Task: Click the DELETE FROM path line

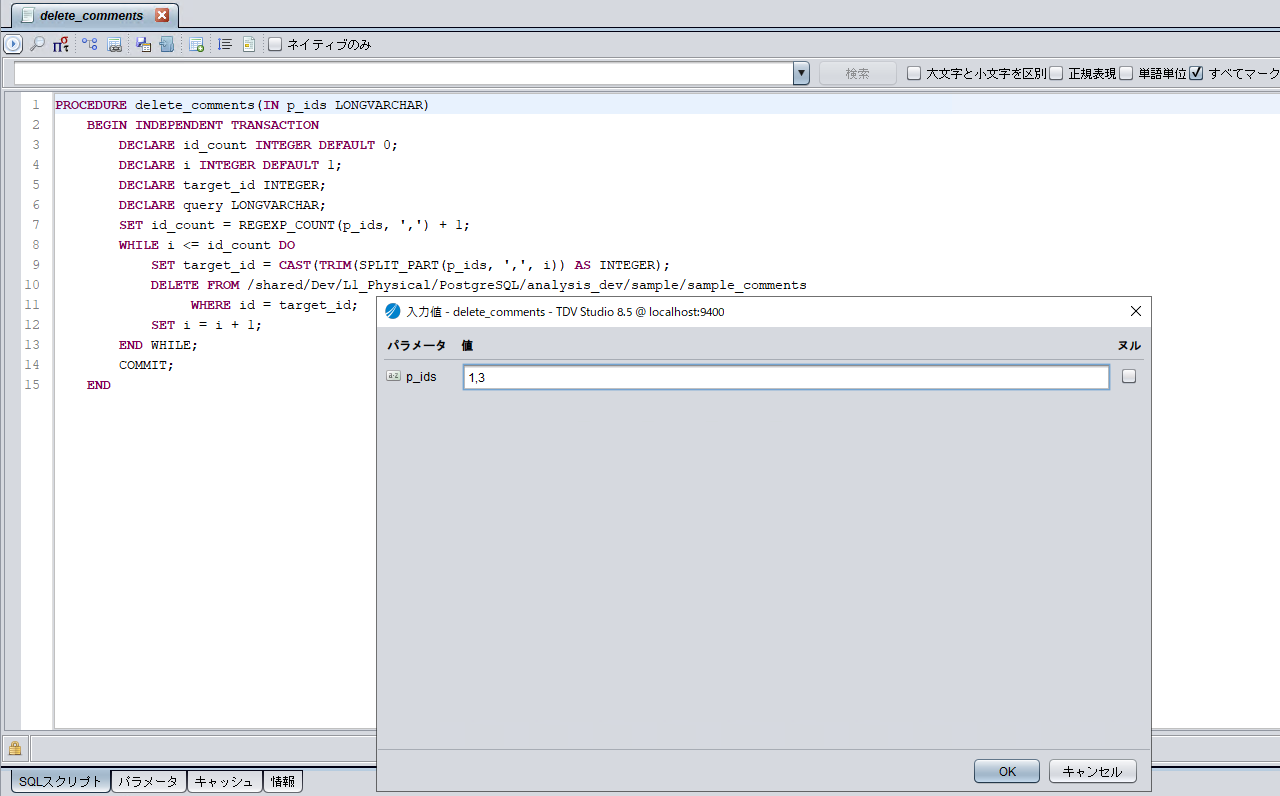Action: [x=478, y=285]
